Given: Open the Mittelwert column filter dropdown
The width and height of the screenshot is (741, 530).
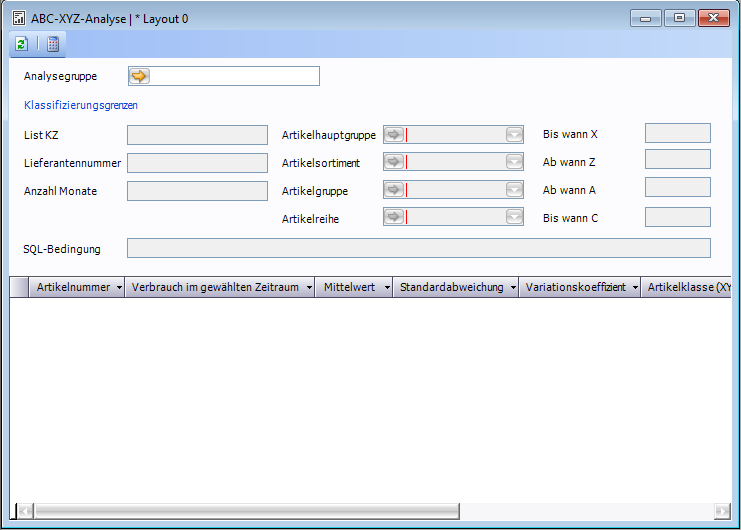Looking at the screenshot, I should (384, 288).
